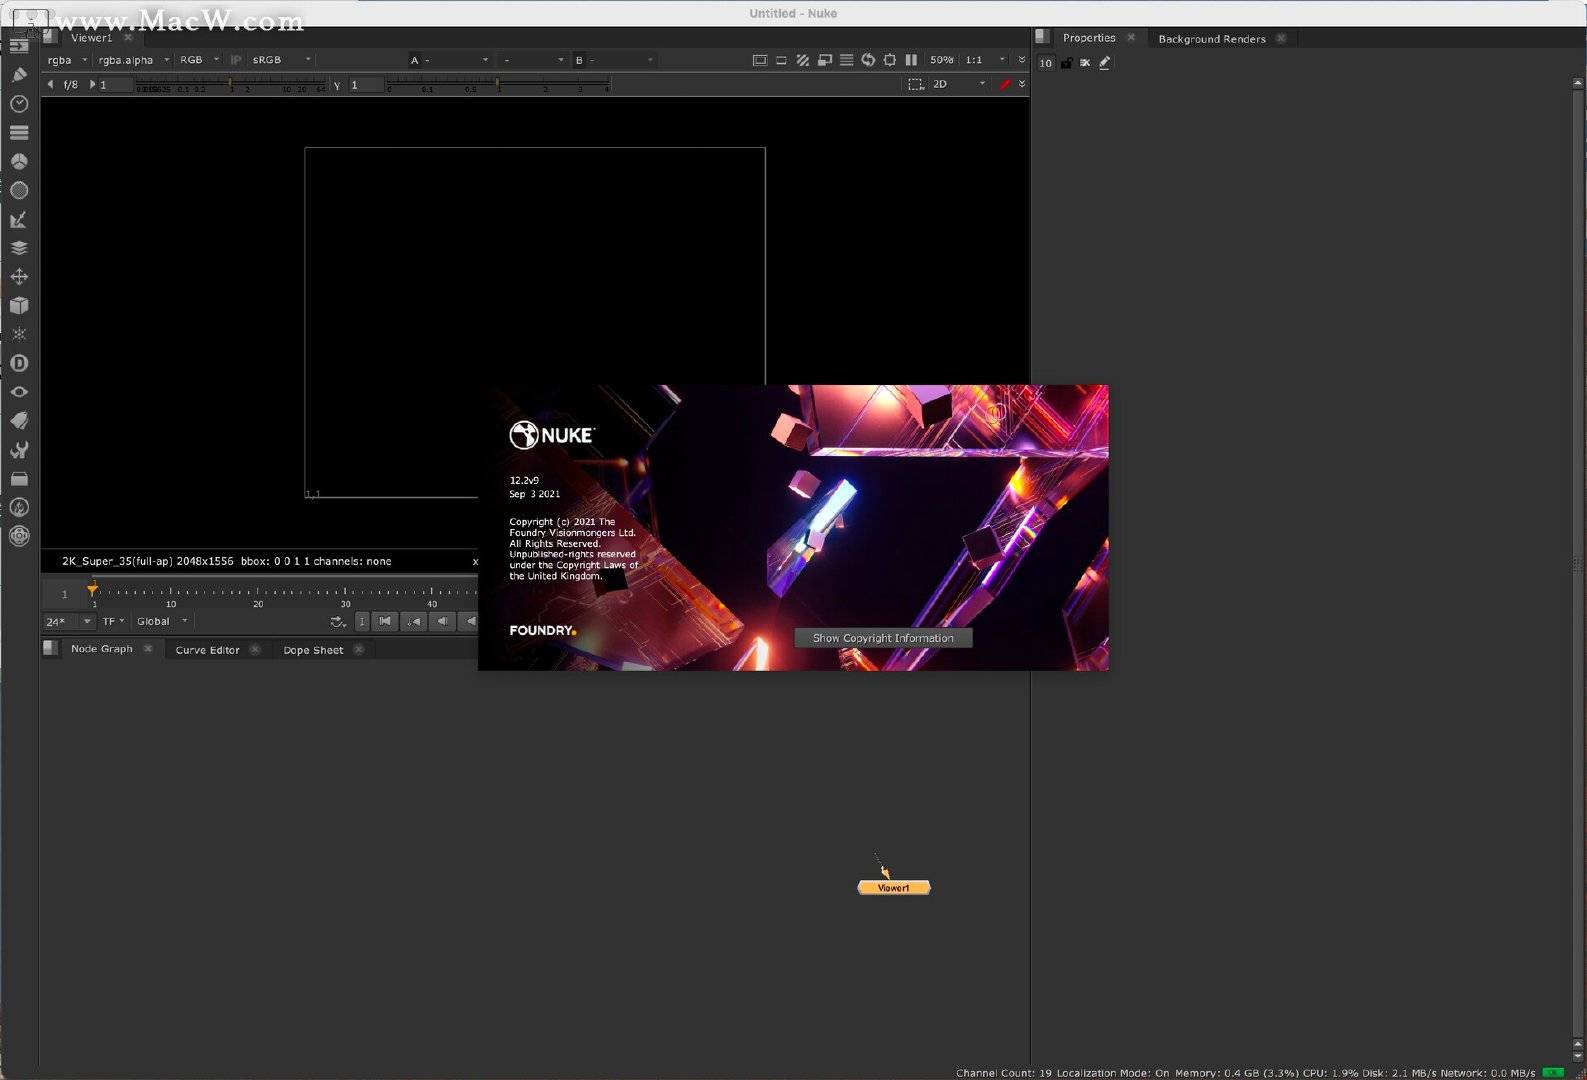The image size is (1587, 1080).
Task: Open the Channel nodes menu
Action: click(19, 132)
